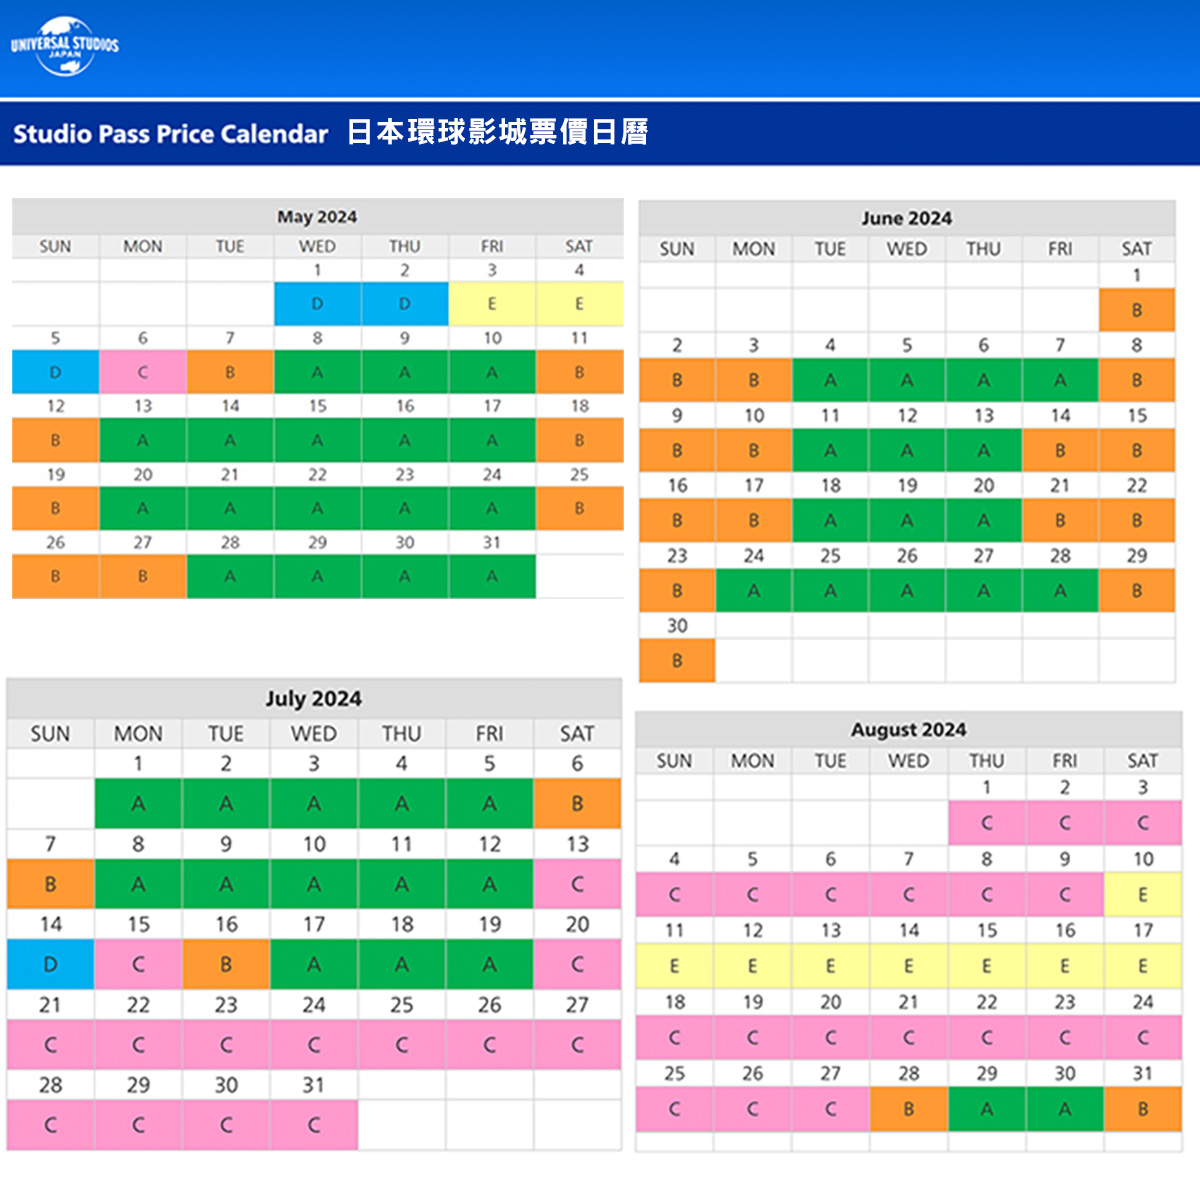Click the green A cell under July 18
The width and height of the screenshot is (1200, 1200).
[x=401, y=964]
